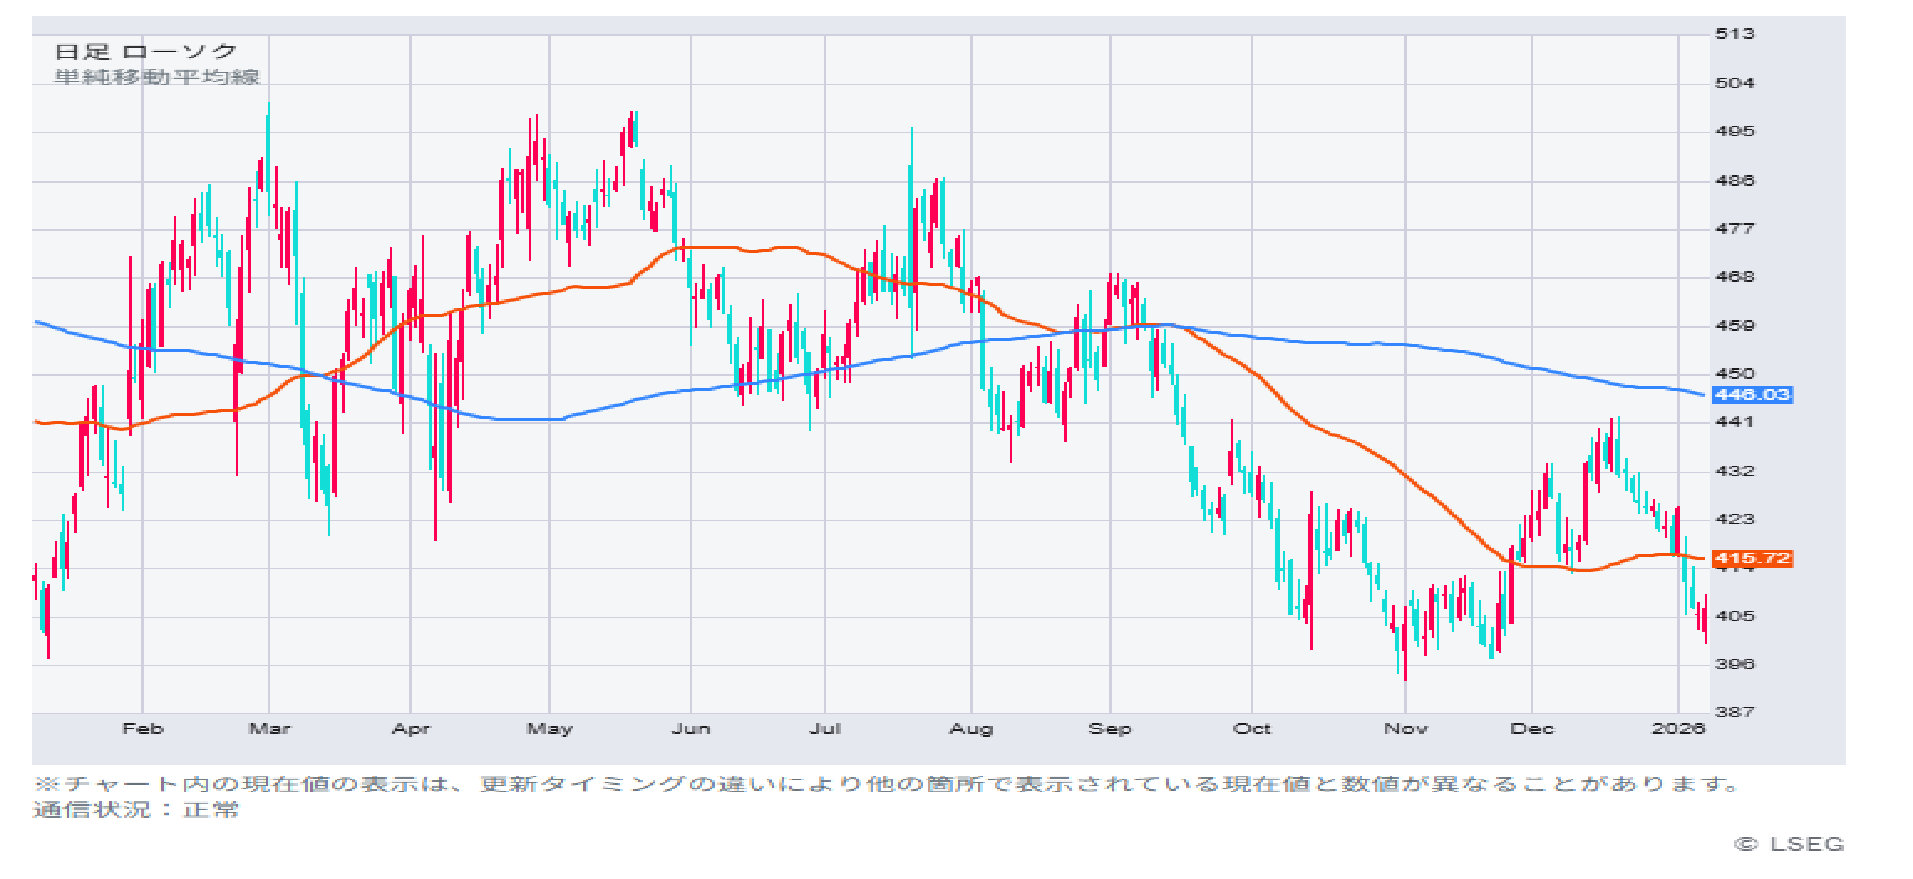
Task: Click the 日足 ローソク chart title
Action: [146, 52]
